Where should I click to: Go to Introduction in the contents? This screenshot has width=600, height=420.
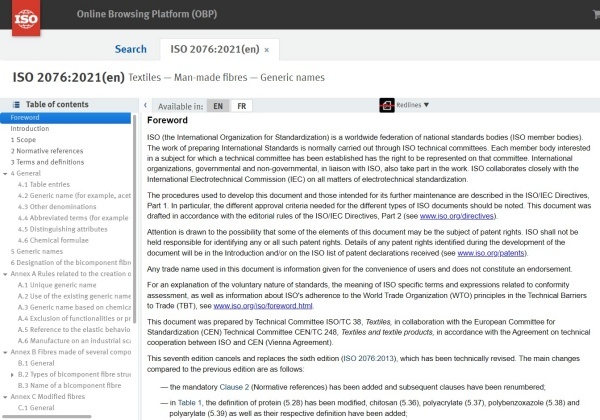click(x=30, y=129)
